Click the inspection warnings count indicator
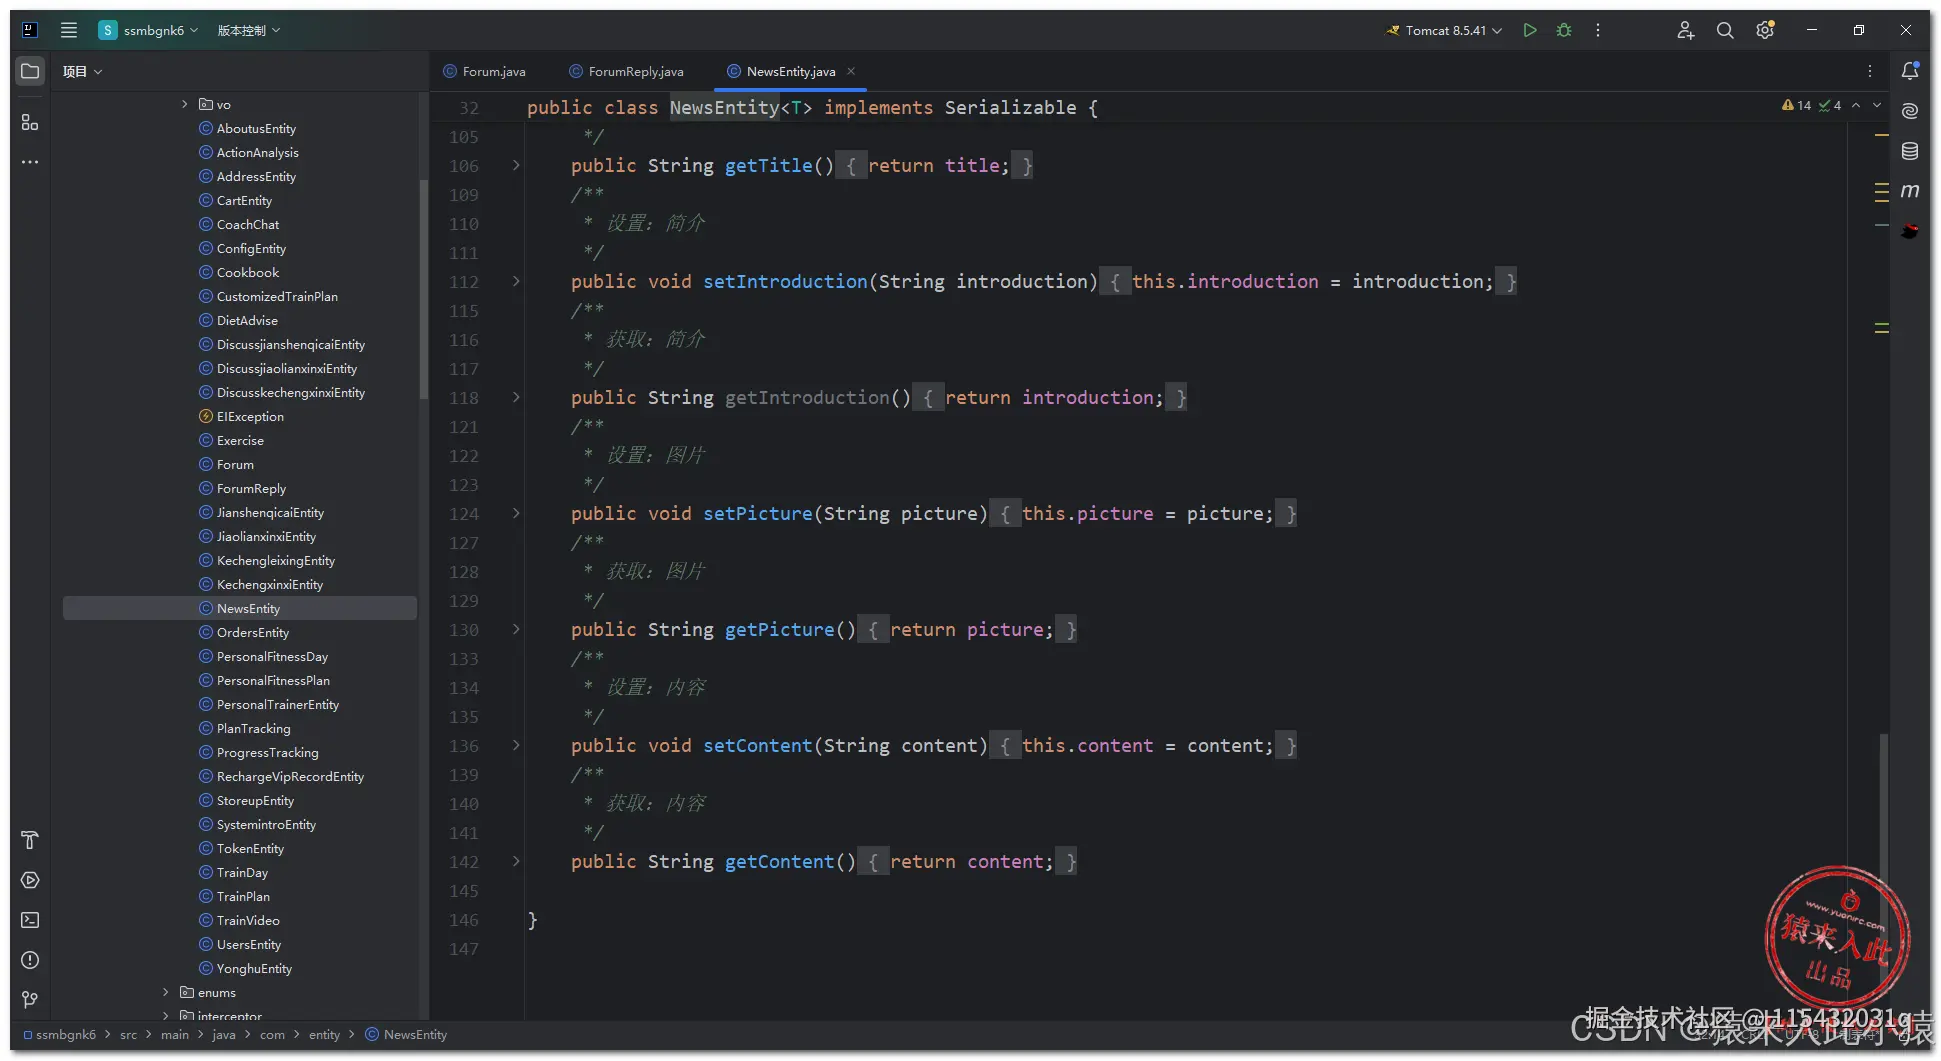This screenshot has height=1061, width=1941. click(1797, 105)
